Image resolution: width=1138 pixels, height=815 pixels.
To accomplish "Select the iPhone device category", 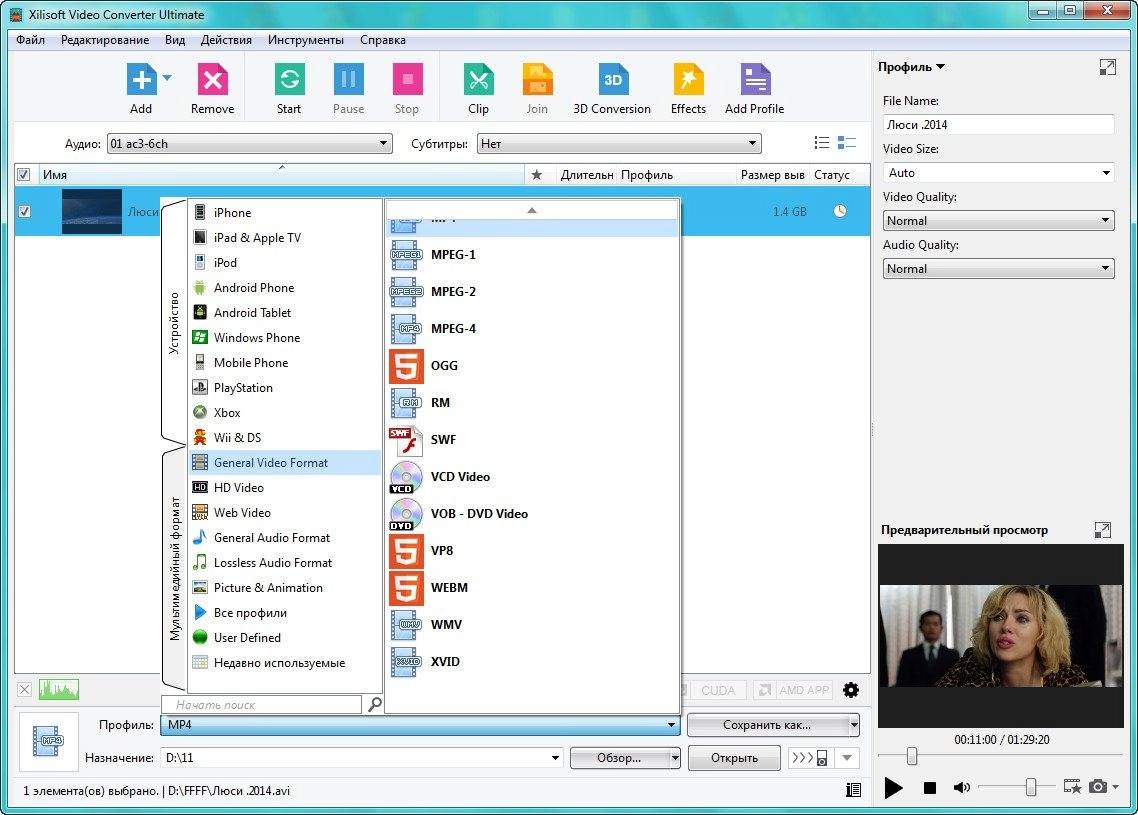I will point(284,213).
